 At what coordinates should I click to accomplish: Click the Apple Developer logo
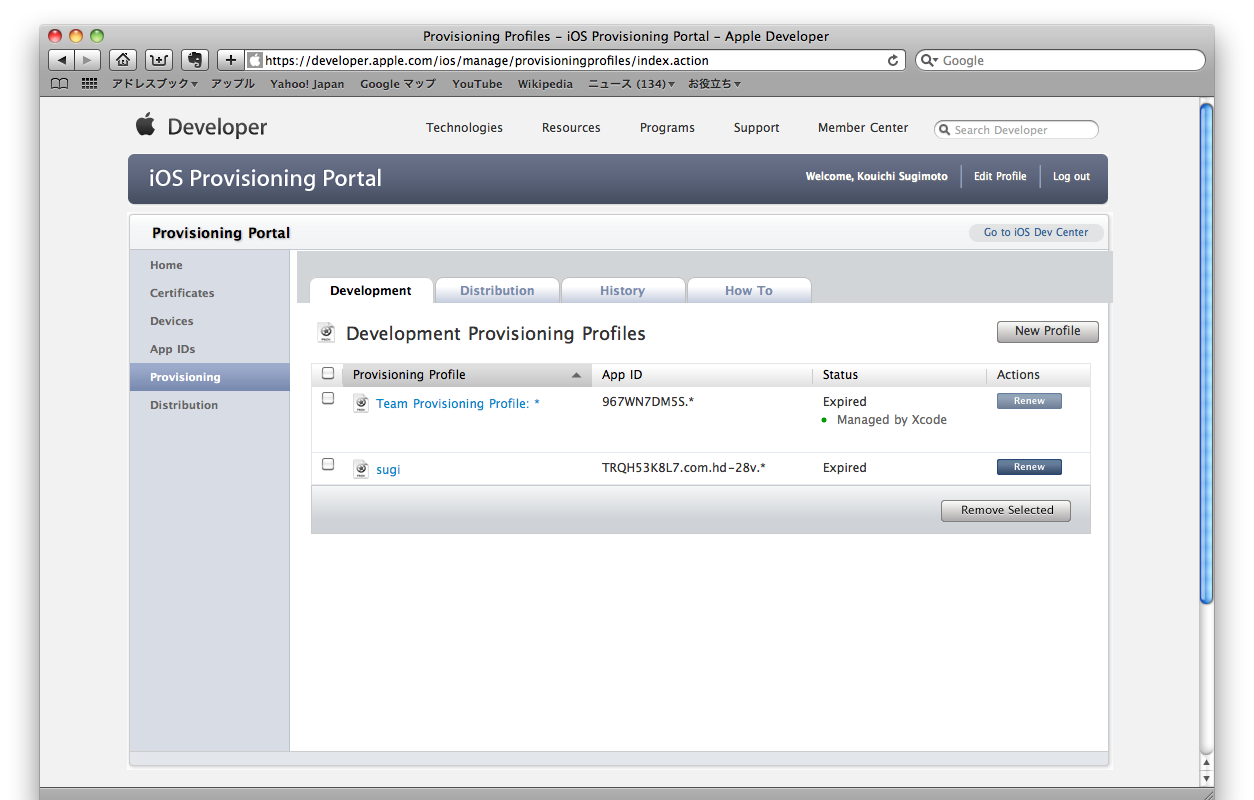coord(202,127)
